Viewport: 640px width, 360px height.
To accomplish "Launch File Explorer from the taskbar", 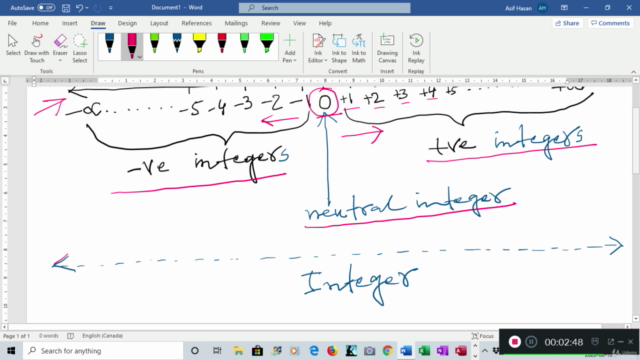I will pyautogui.click(x=238, y=351).
